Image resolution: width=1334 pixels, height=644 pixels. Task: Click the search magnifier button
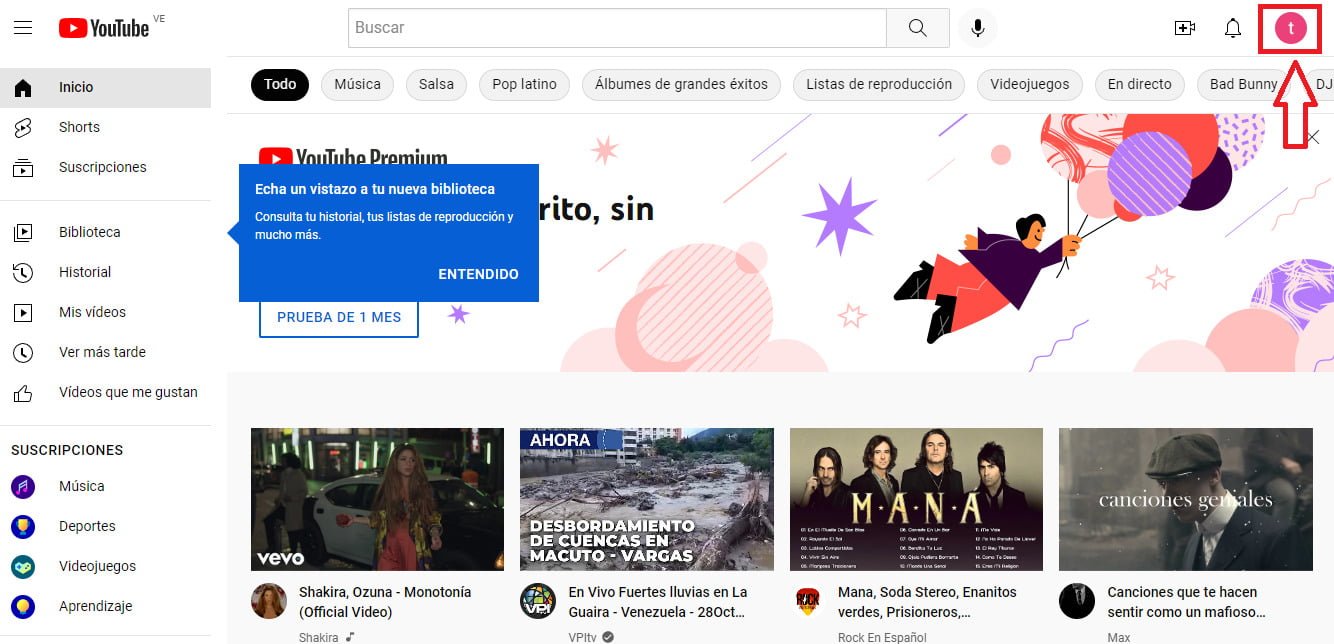(918, 28)
